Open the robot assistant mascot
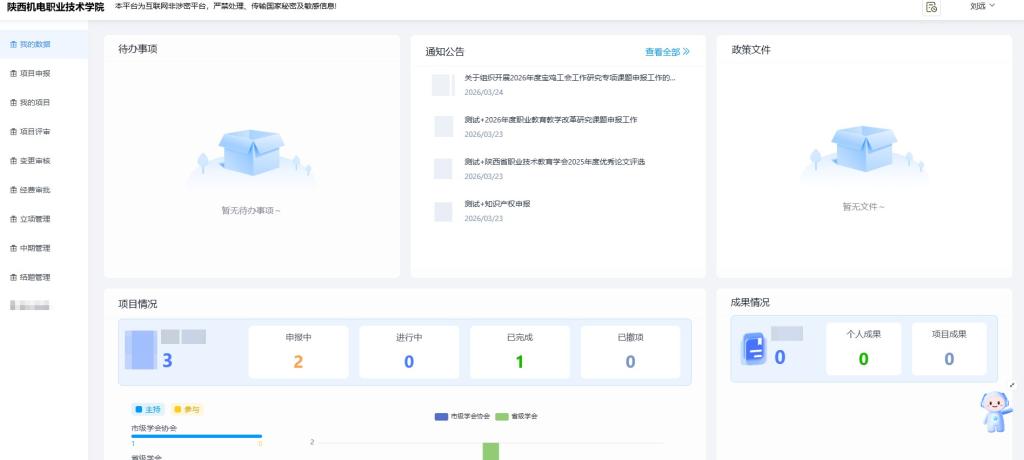This screenshot has height=460, width=1024. tap(995, 410)
